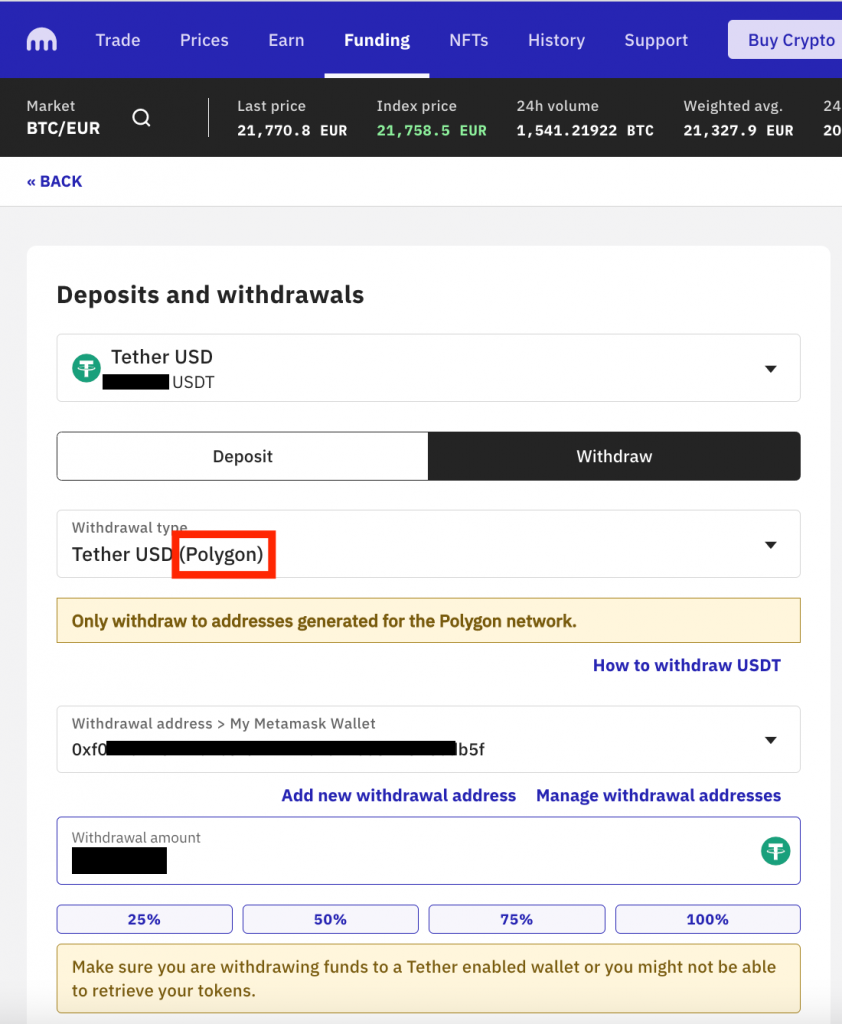Select the Withdraw option
This screenshot has height=1024, width=842.
coord(614,456)
